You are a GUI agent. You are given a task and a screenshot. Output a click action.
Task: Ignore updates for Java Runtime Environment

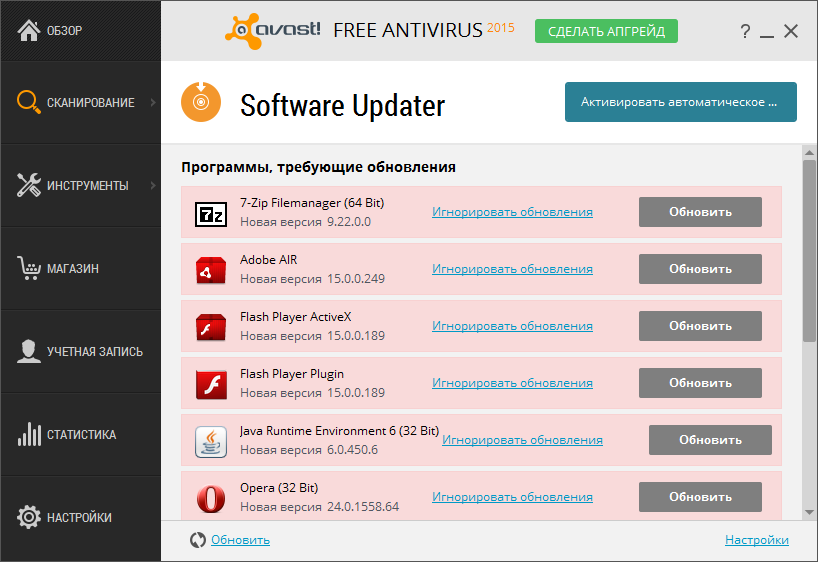click(x=522, y=440)
